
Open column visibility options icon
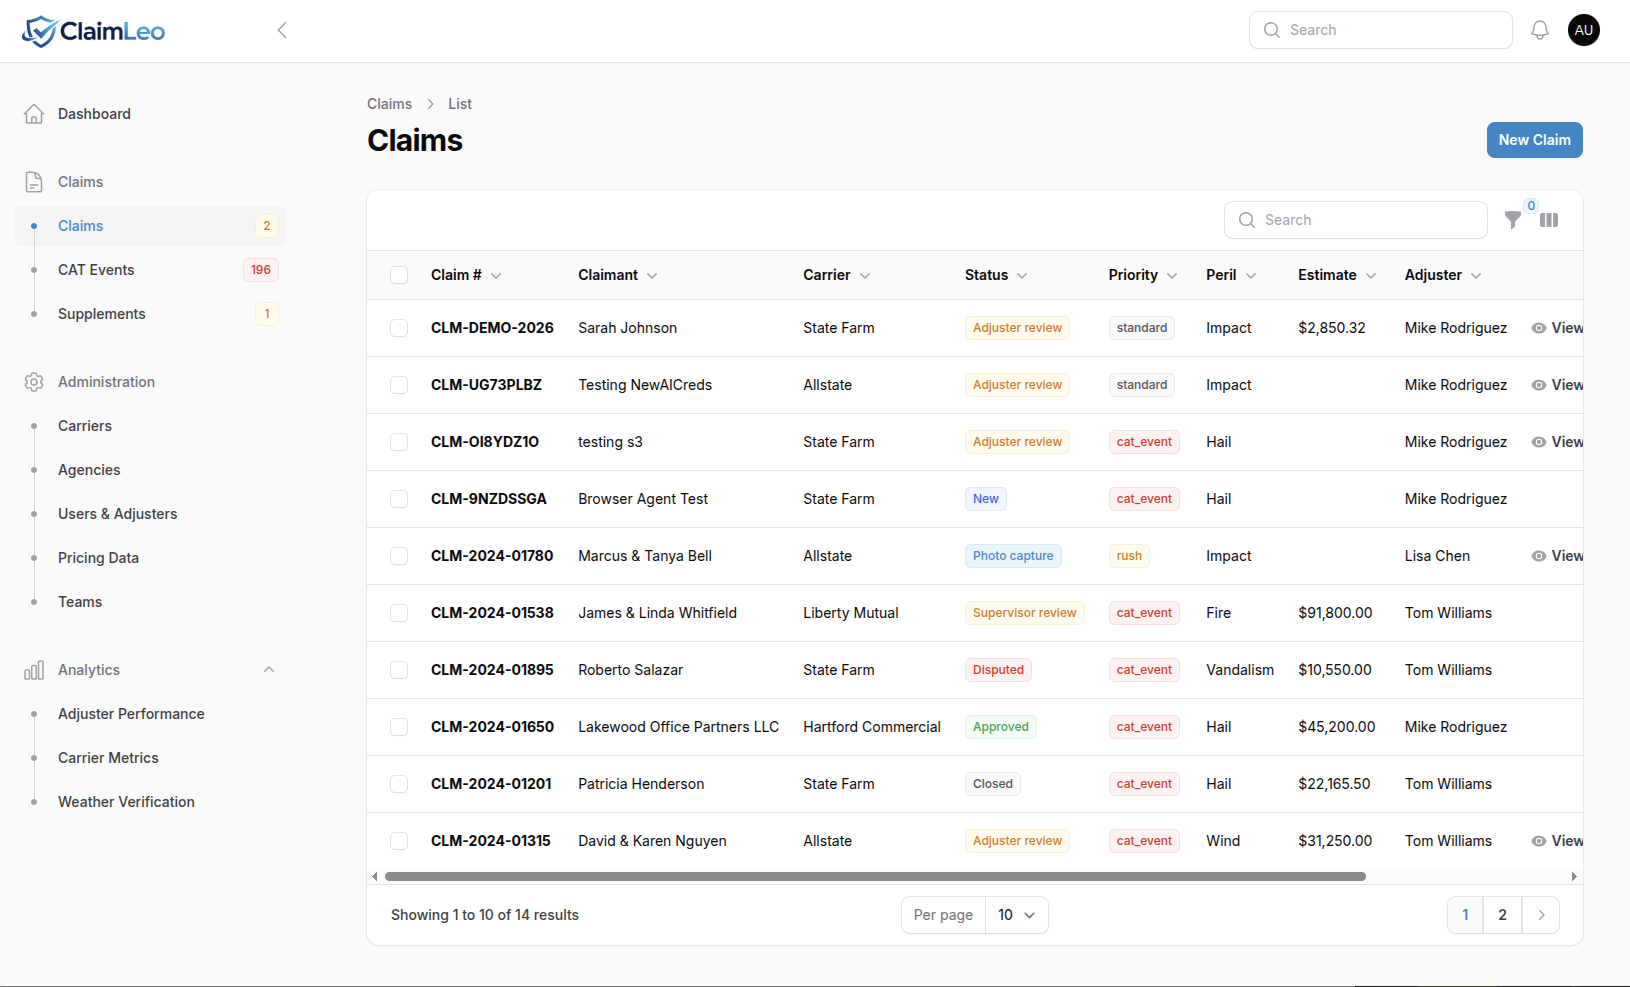point(1550,219)
